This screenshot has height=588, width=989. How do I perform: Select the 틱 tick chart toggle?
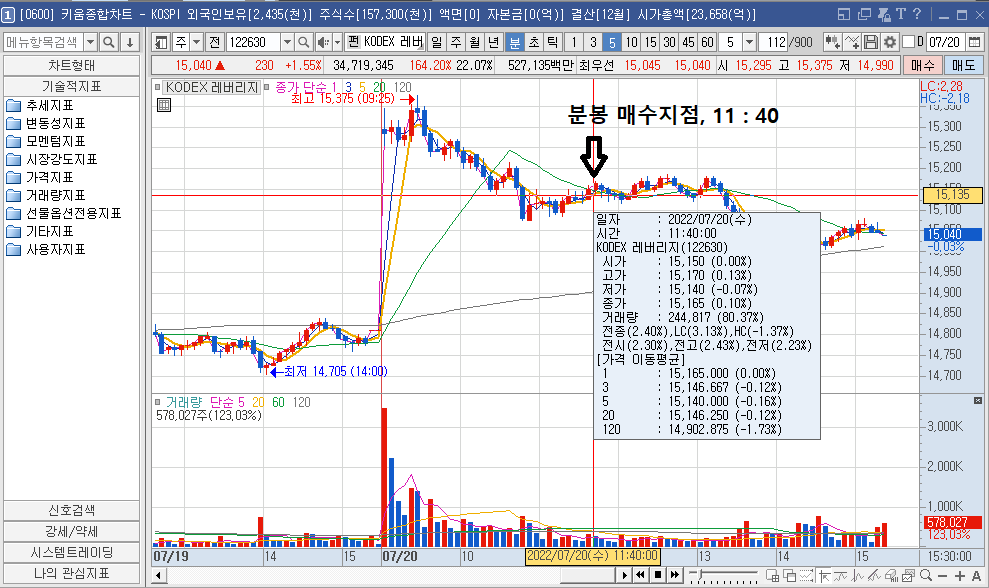pos(553,42)
